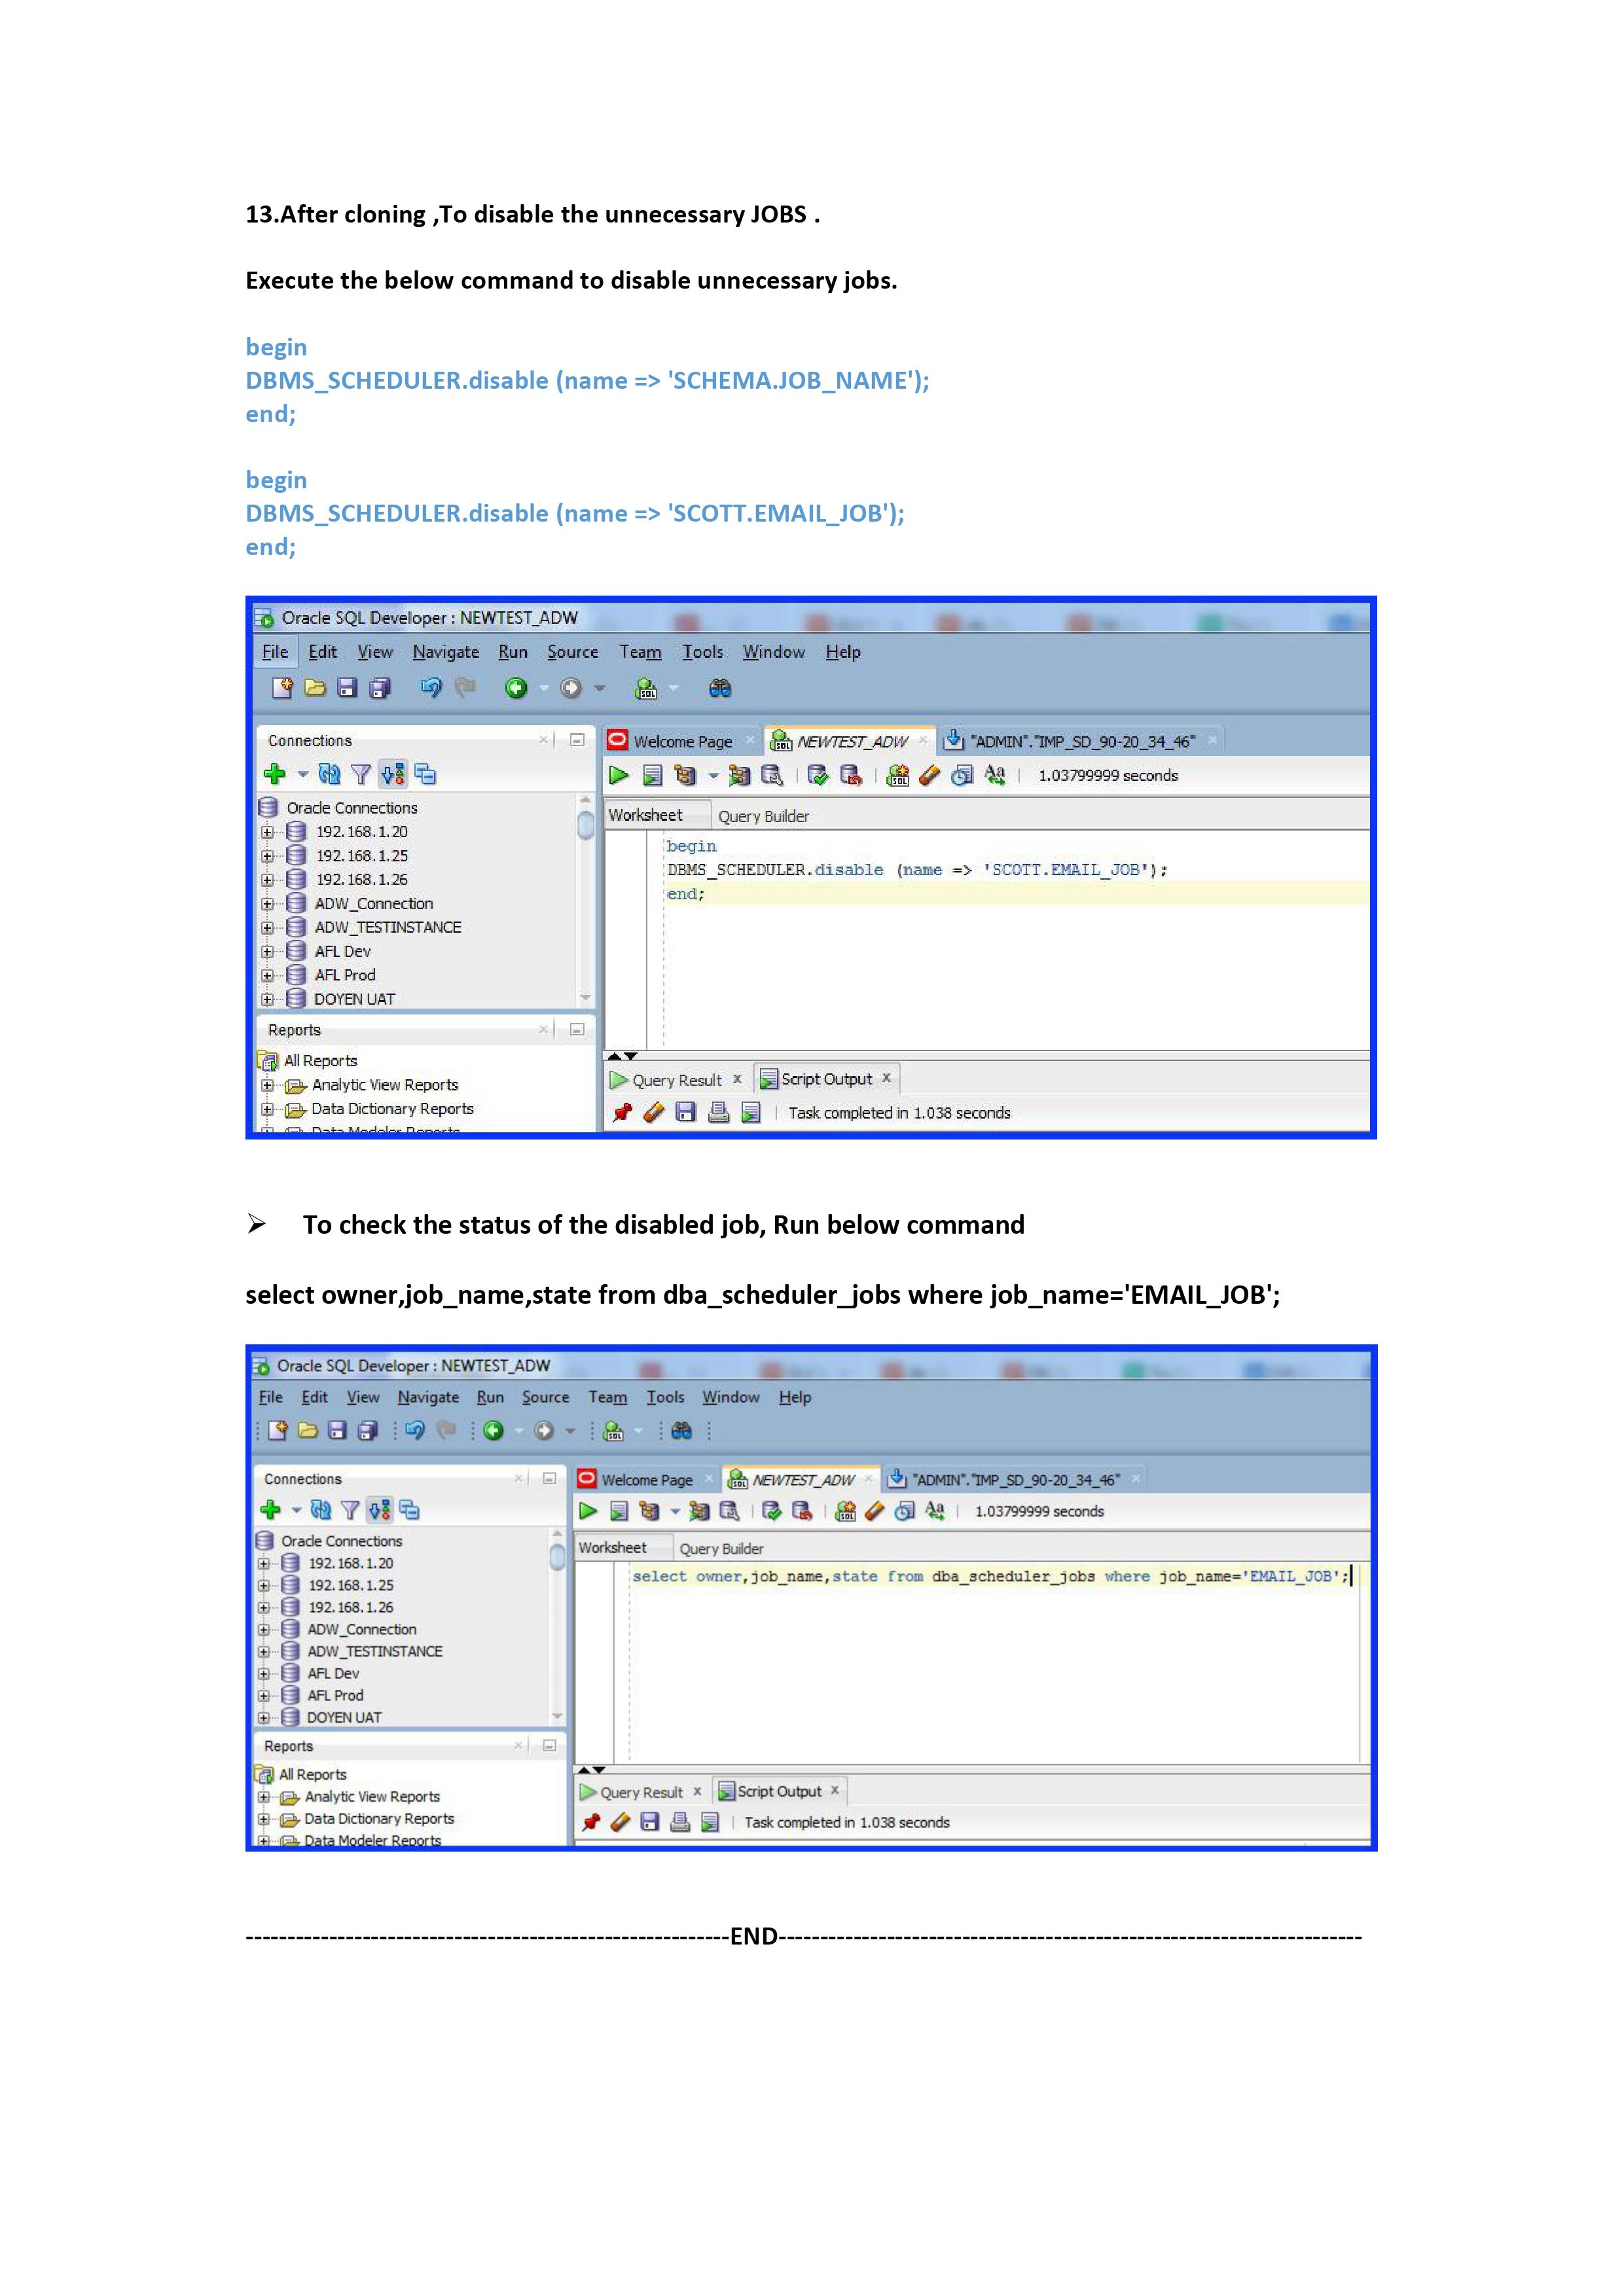Click inside select-query worksheet editor text
1624x2296 pixels.
coord(990,1577)
